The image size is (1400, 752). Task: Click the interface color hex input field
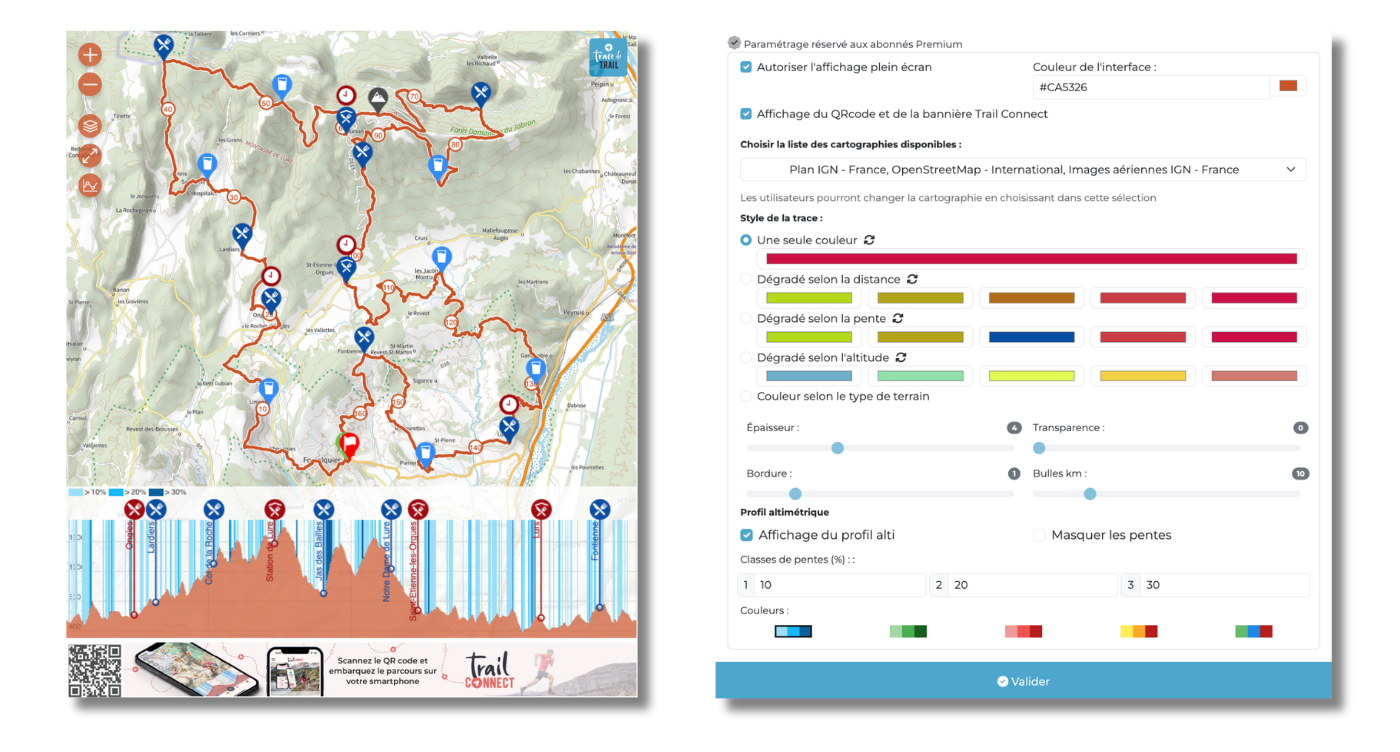(x=1150, y=87)
